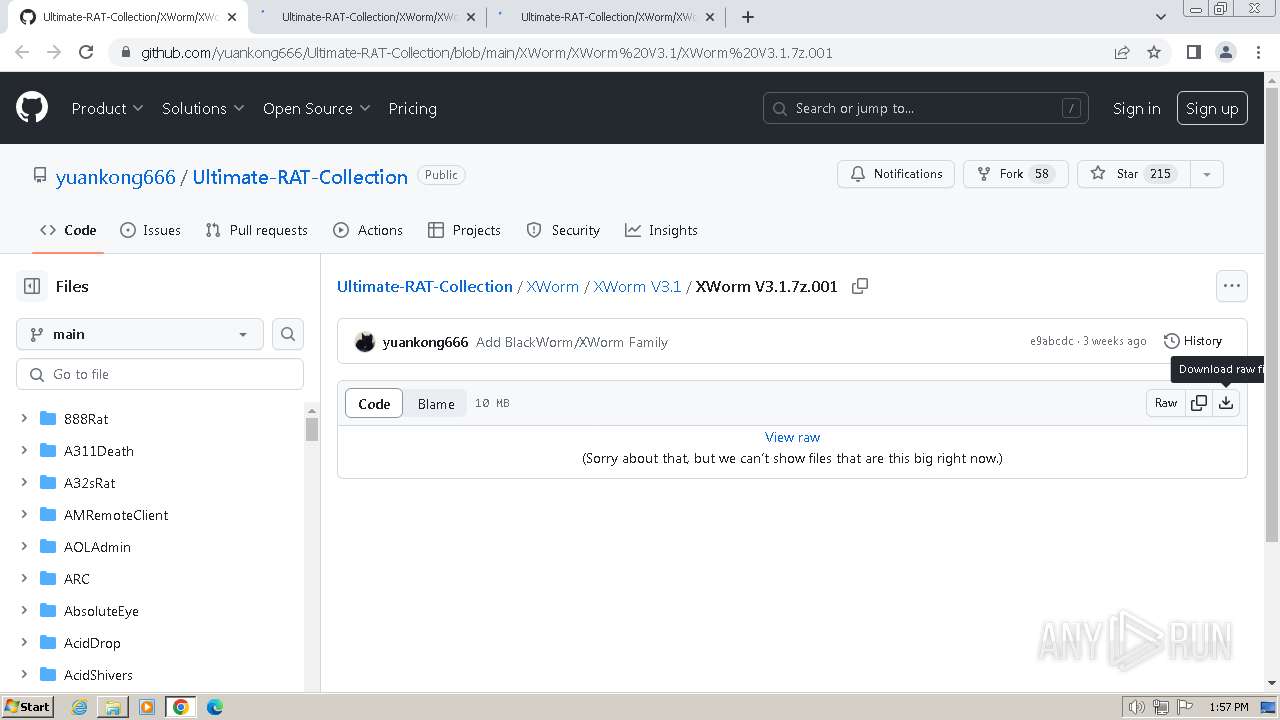Open the main branch selector
This screenshot has width=1280, height=720.
click(140, 334)
